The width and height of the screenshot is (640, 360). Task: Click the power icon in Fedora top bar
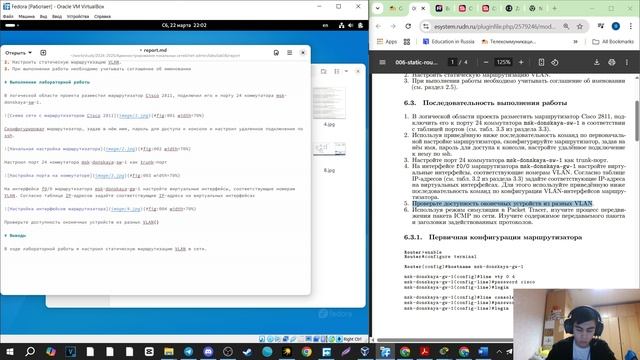[x=360, y=25]
